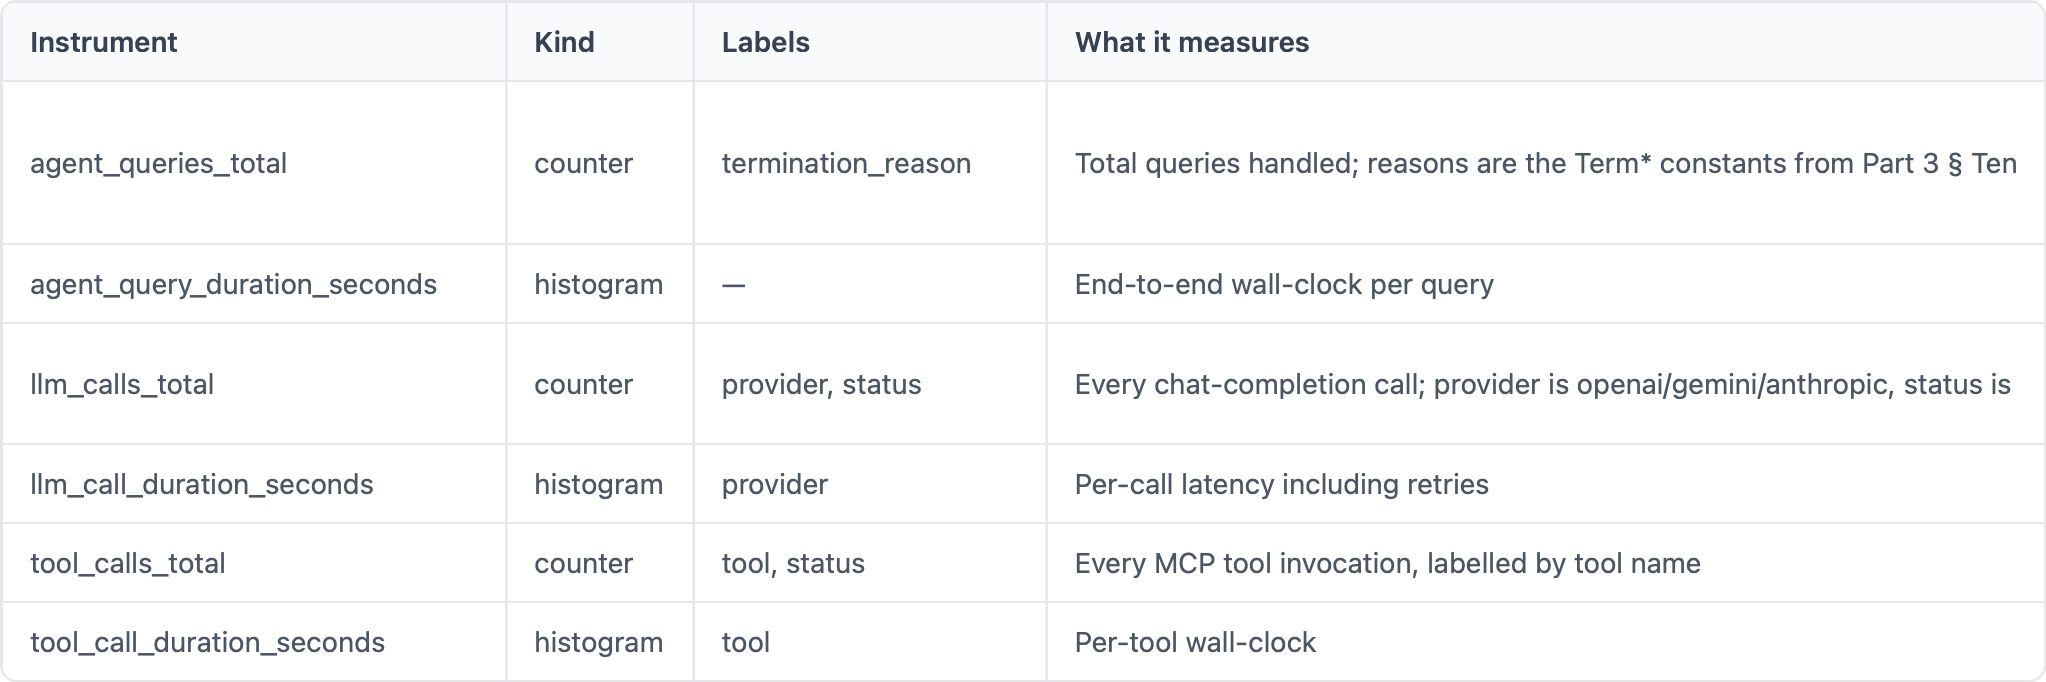Click the dash in agent_query_duration Labels cell

click(x=733, y=285)
